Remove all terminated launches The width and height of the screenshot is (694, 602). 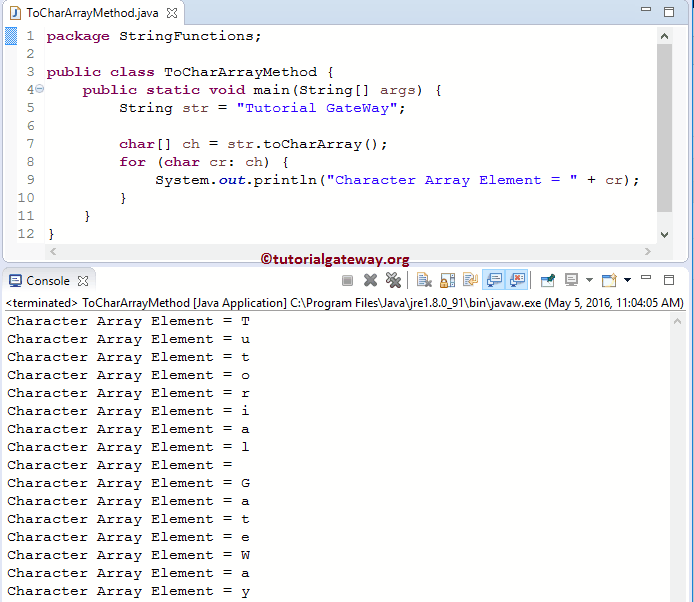[393, 281]
